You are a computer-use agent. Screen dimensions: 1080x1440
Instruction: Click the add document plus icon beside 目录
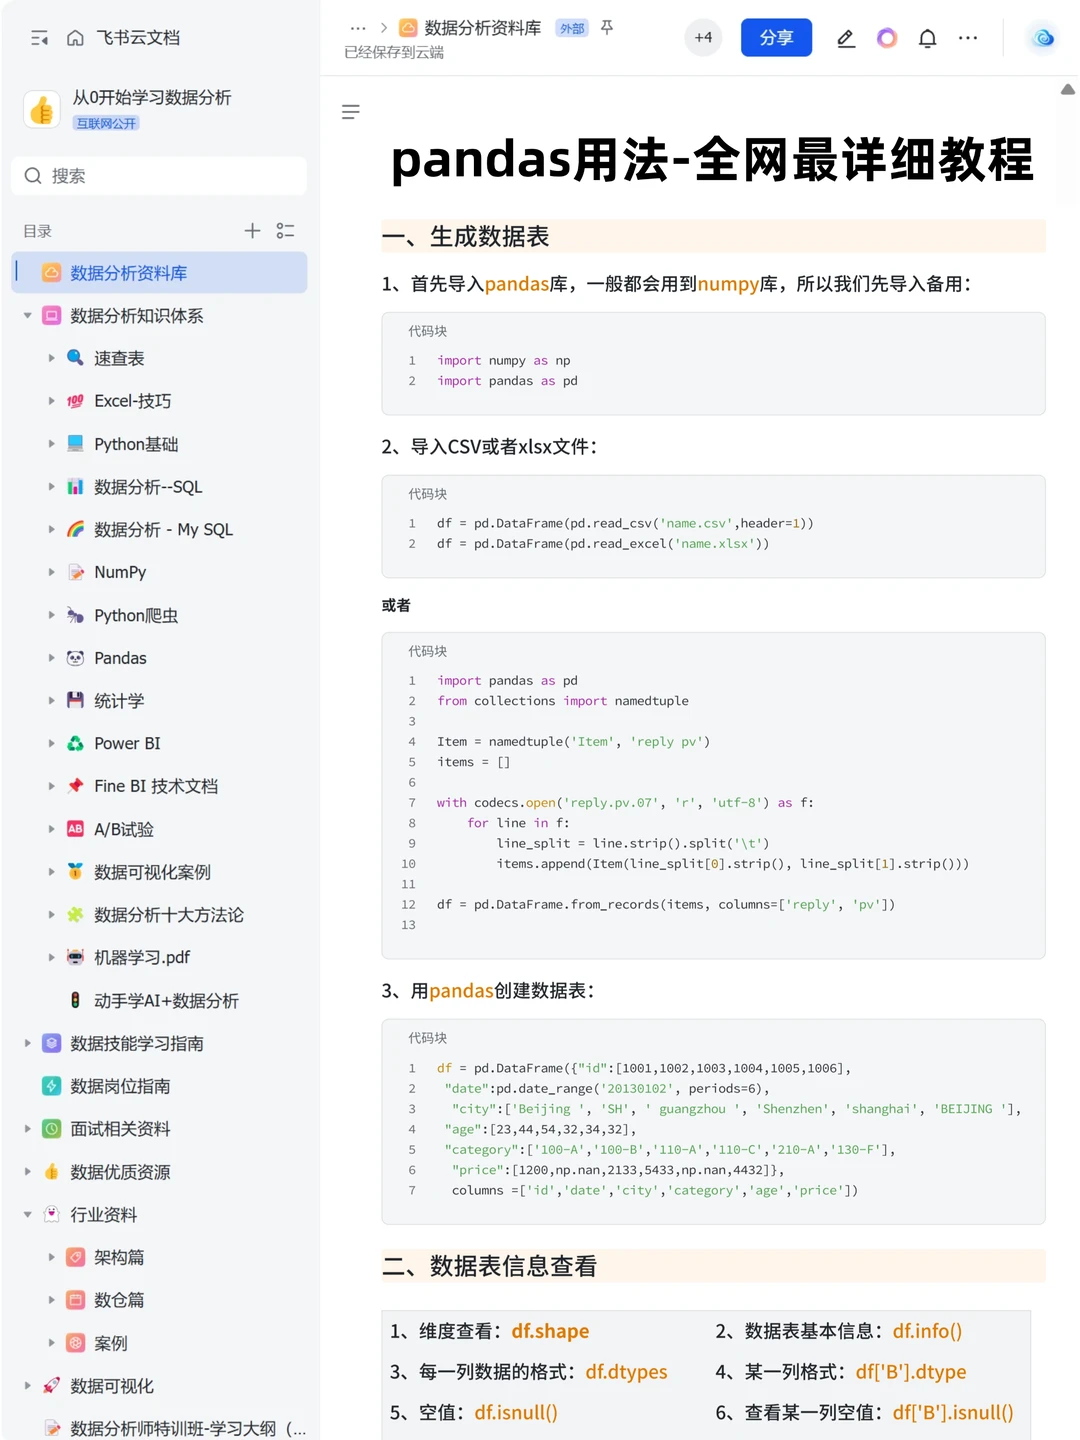click(252, 231)
